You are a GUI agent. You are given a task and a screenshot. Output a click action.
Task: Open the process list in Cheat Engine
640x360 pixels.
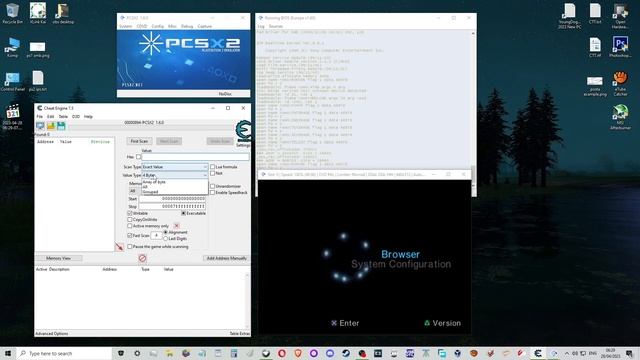click(40, 126)
